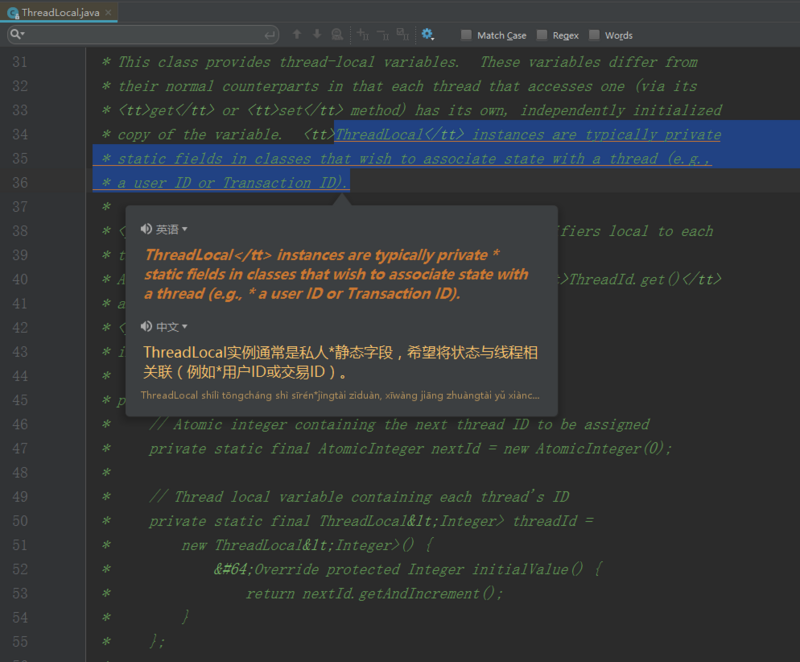The height and width of the screenshot is (662, 800).
Task: Click the Java class icon on the tab
Action: [x=13, y=13]
